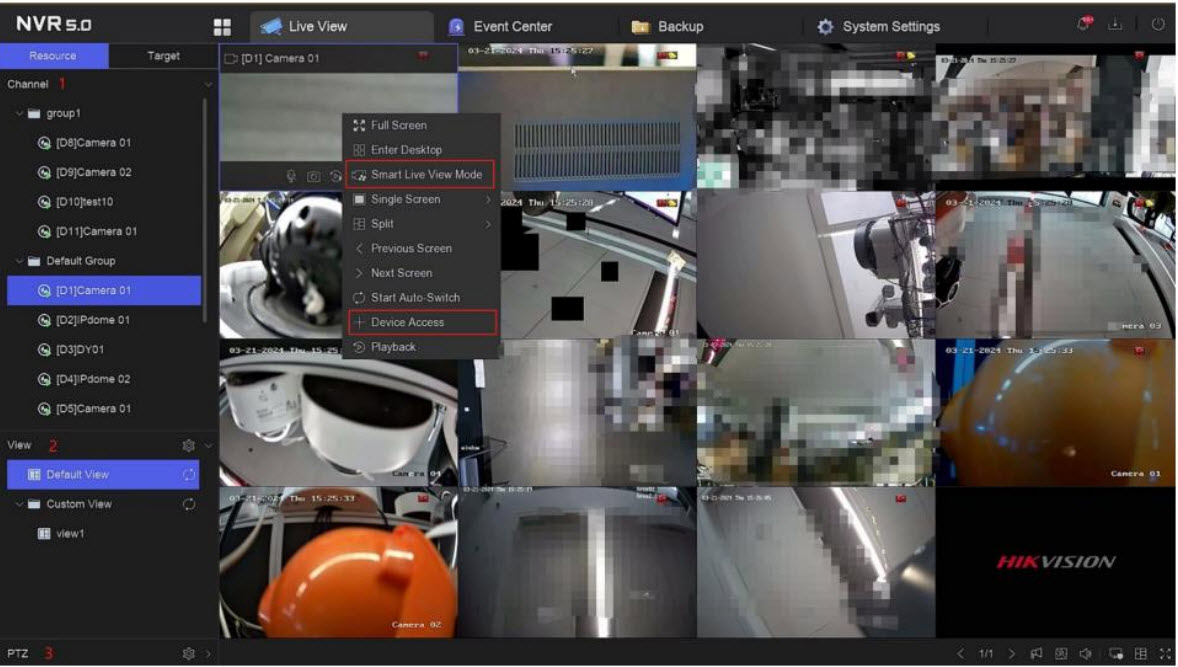
Task: Open View panel settings gear
Action: click(x=187, y=445)
